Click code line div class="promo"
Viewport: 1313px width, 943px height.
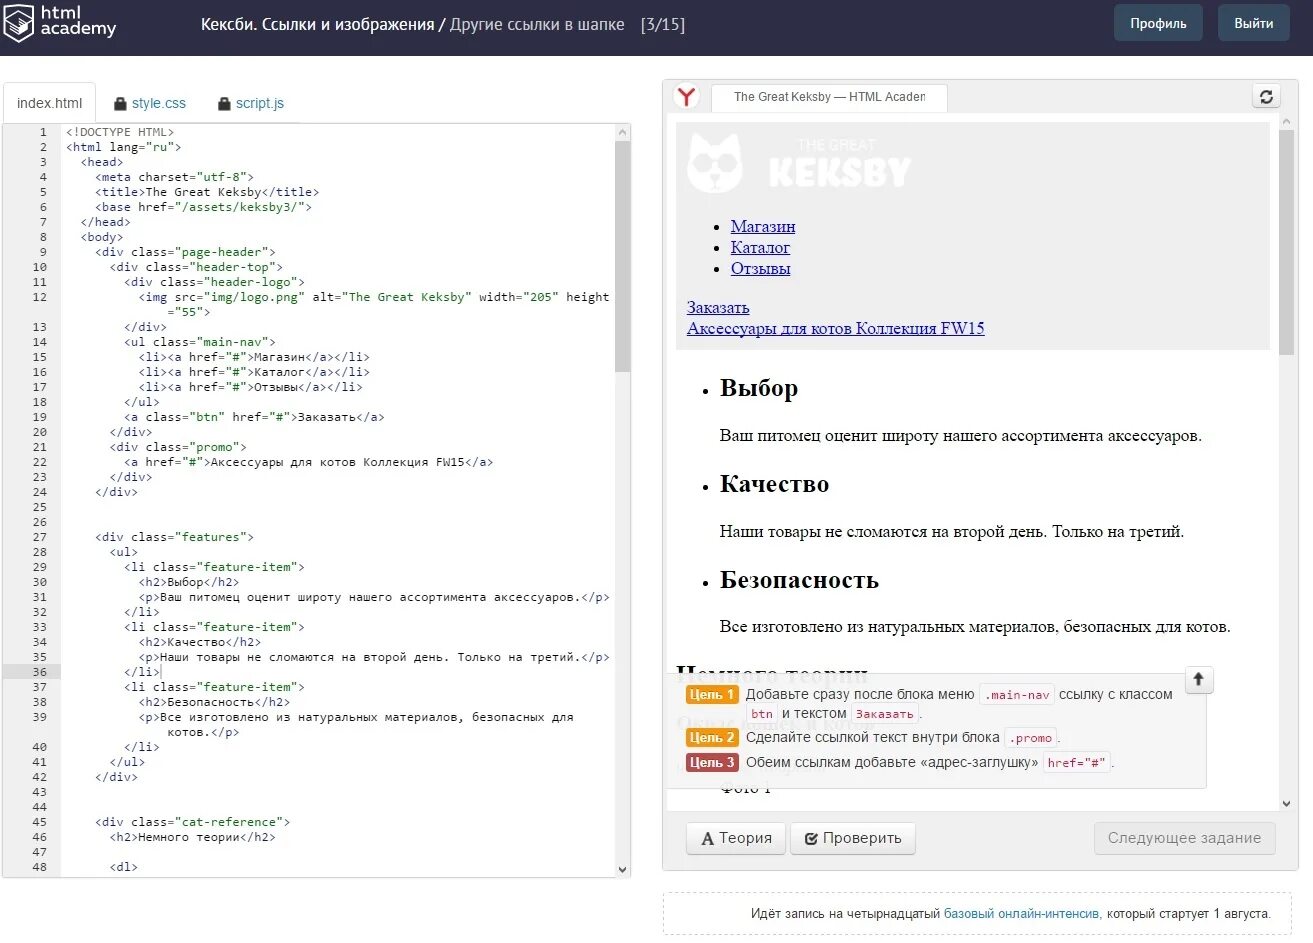click(x=178, y=447)
